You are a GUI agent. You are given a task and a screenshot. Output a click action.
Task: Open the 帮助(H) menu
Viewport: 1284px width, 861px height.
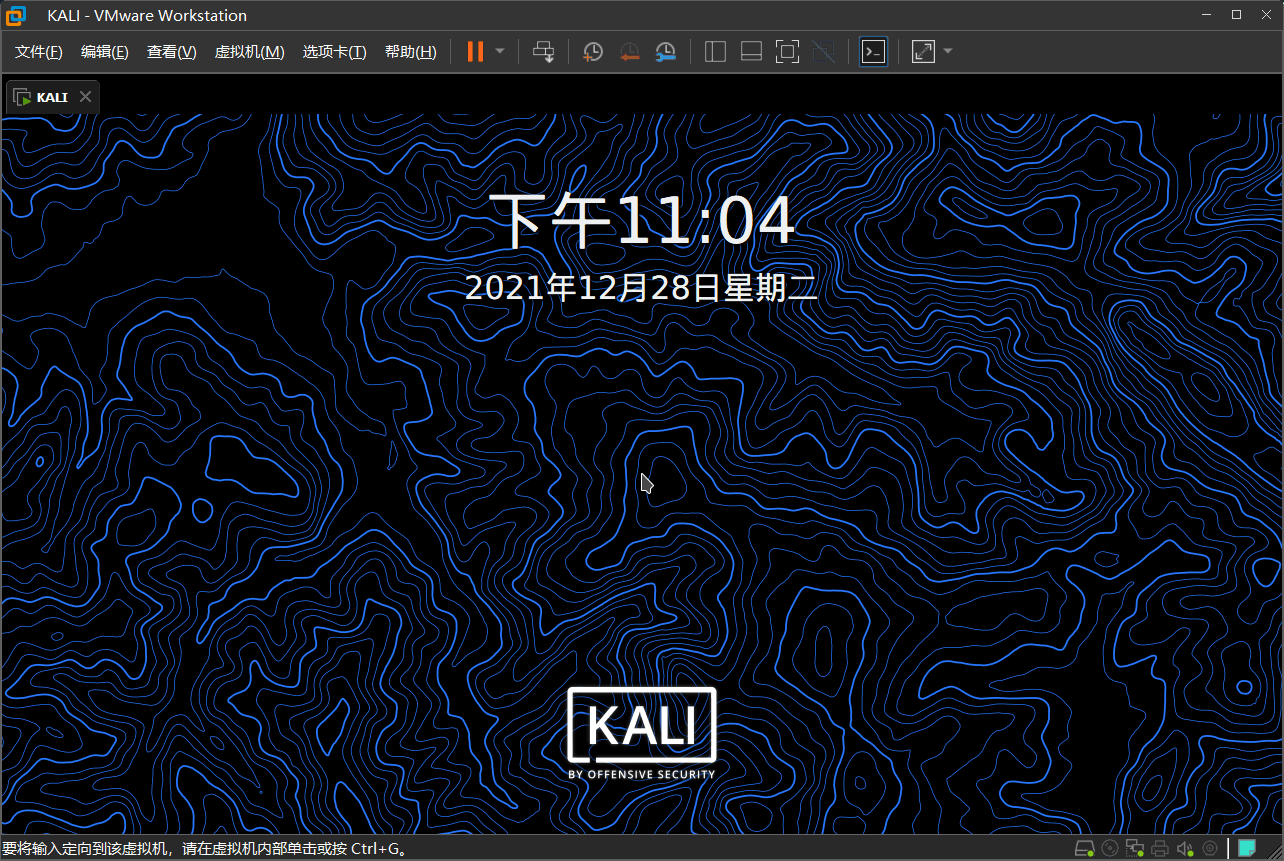click(411, 52)
